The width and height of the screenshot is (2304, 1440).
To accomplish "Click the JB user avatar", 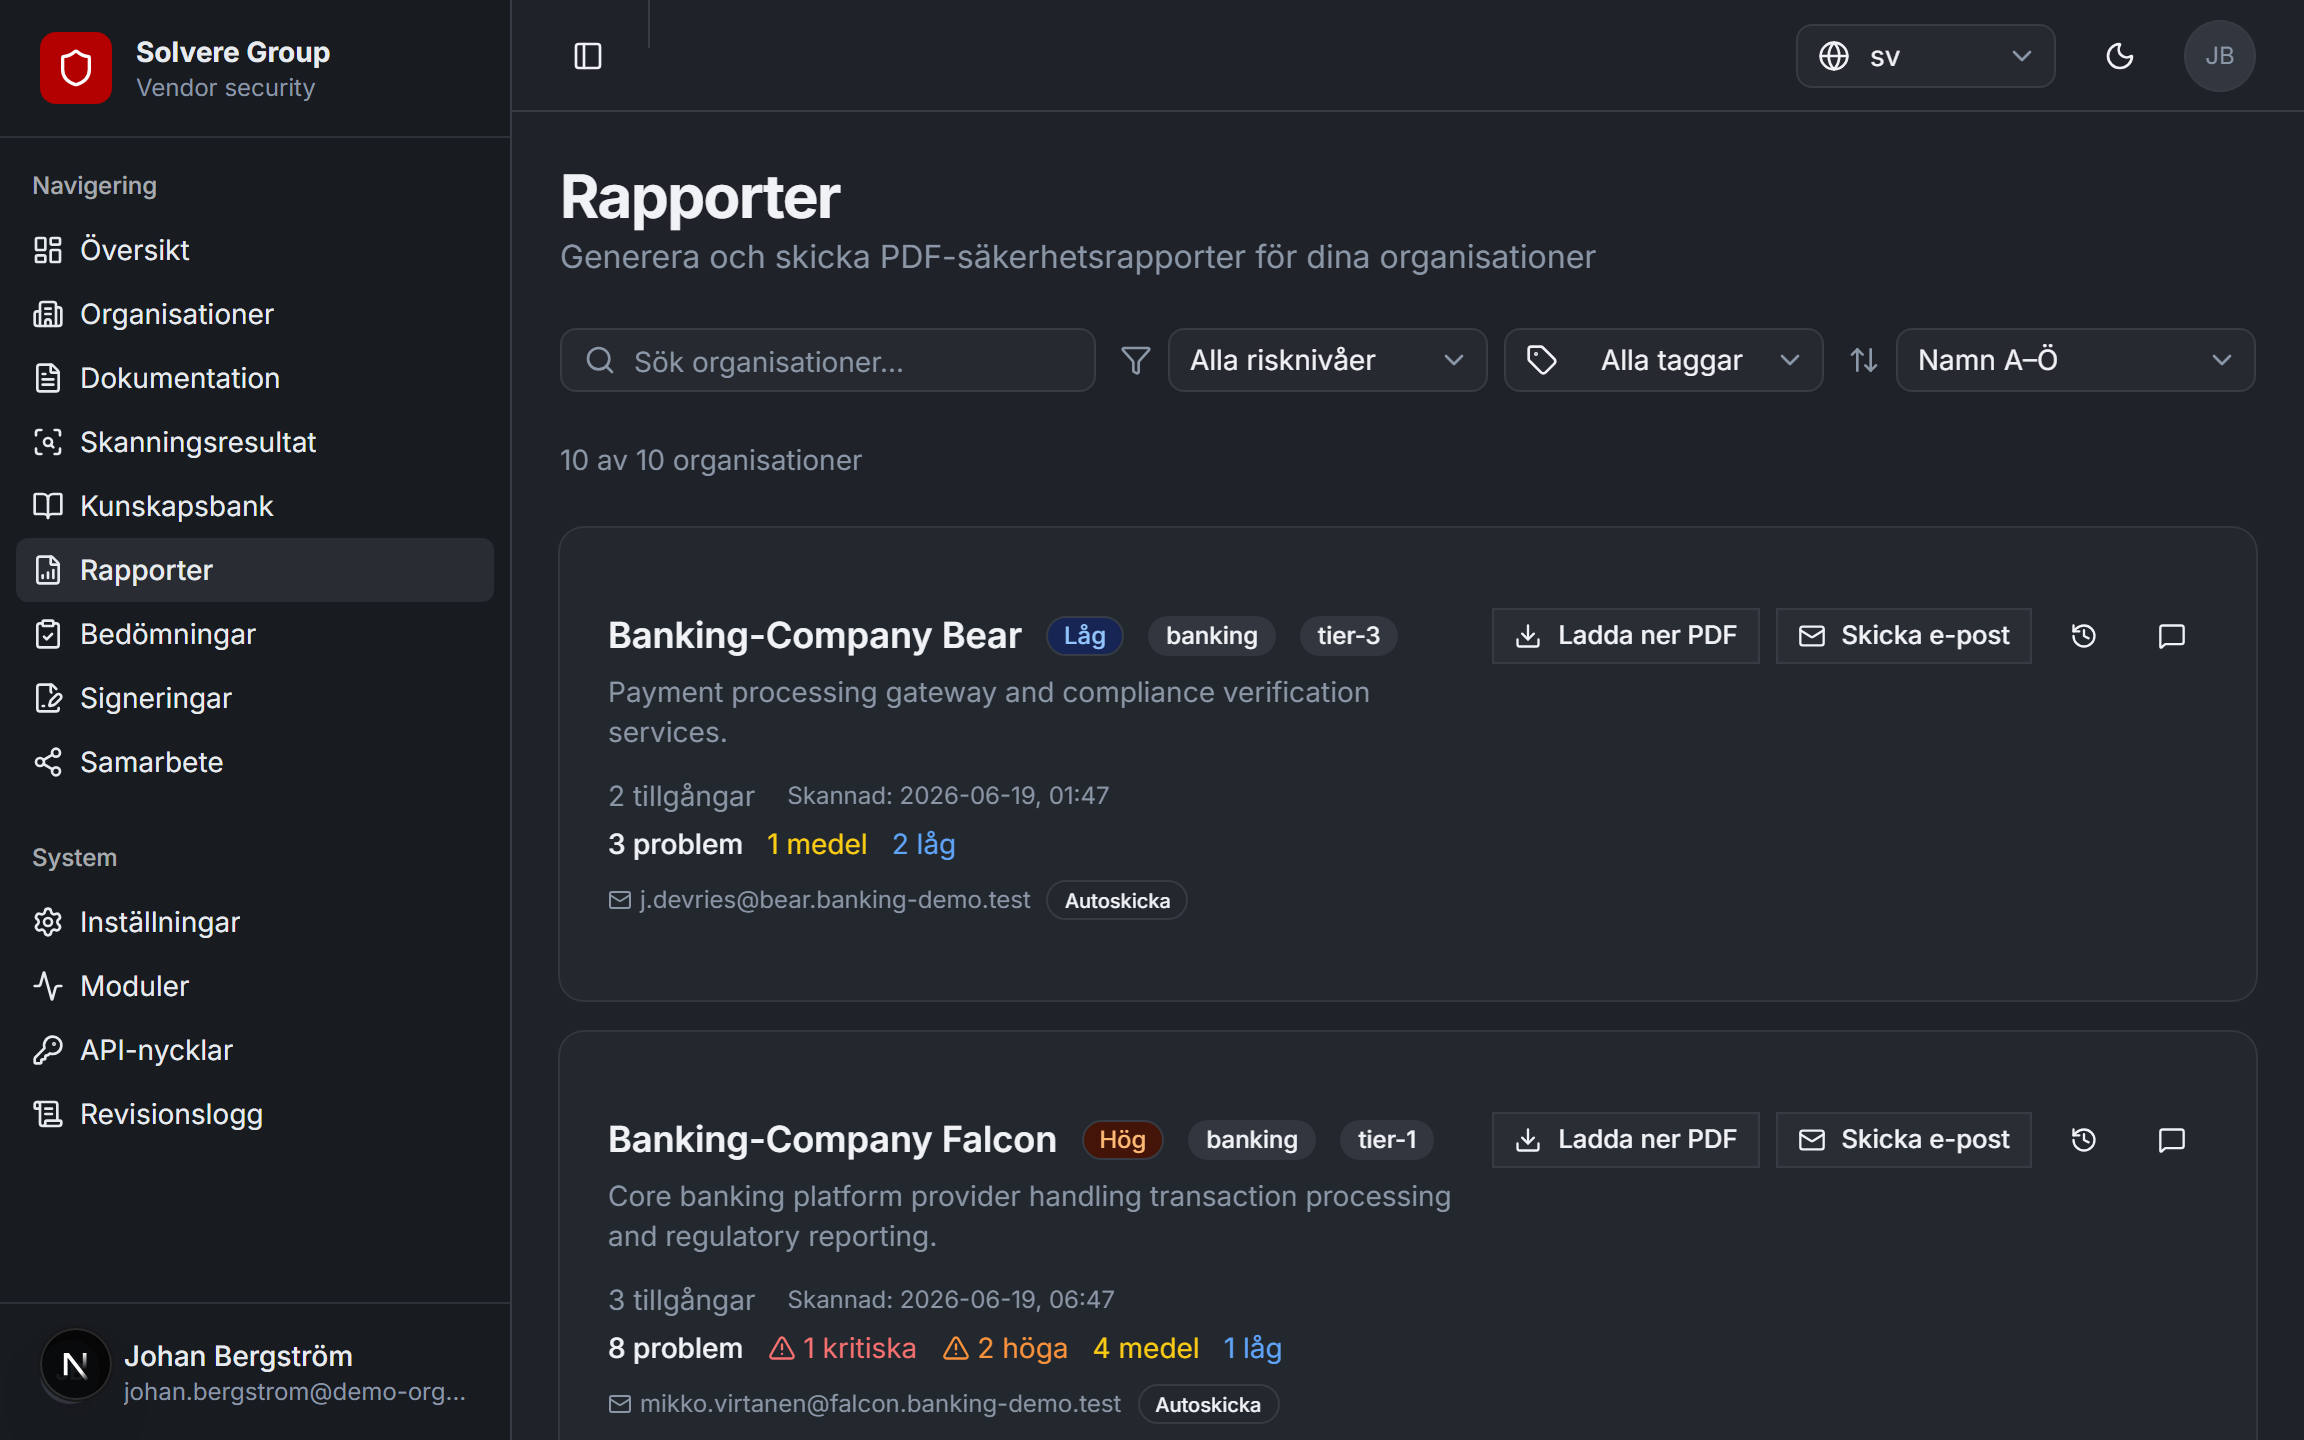I will pos(2219,56).
